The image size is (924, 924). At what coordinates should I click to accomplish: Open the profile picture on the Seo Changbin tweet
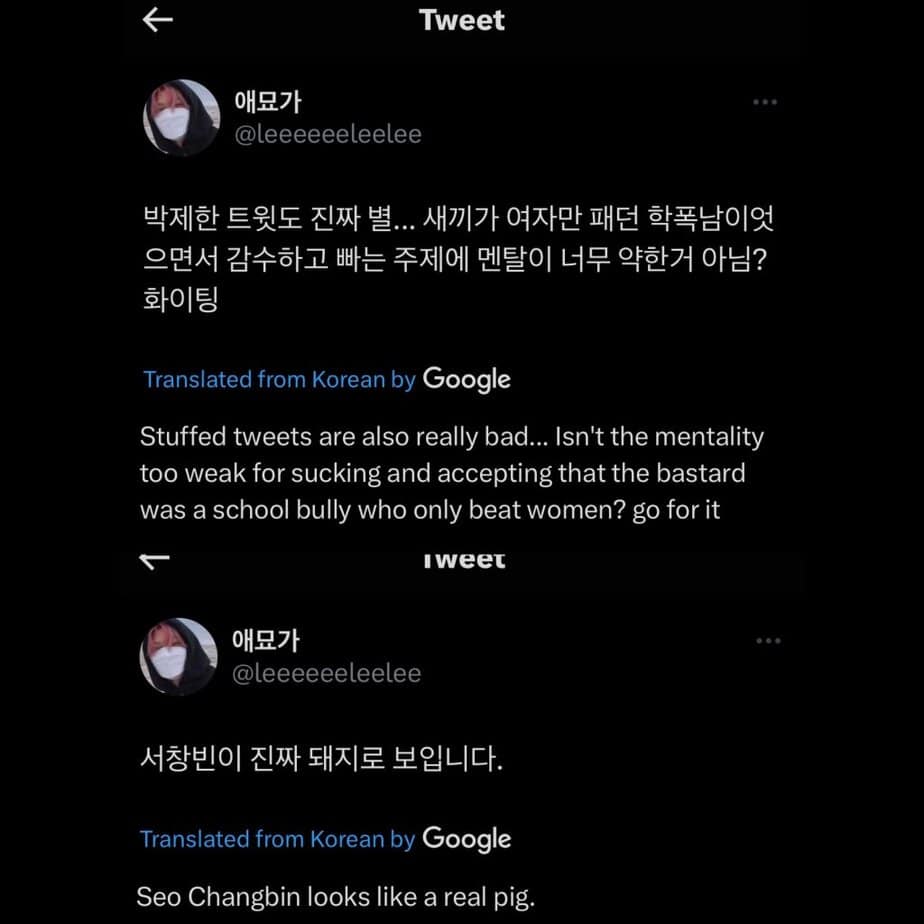tap(180, 657)
